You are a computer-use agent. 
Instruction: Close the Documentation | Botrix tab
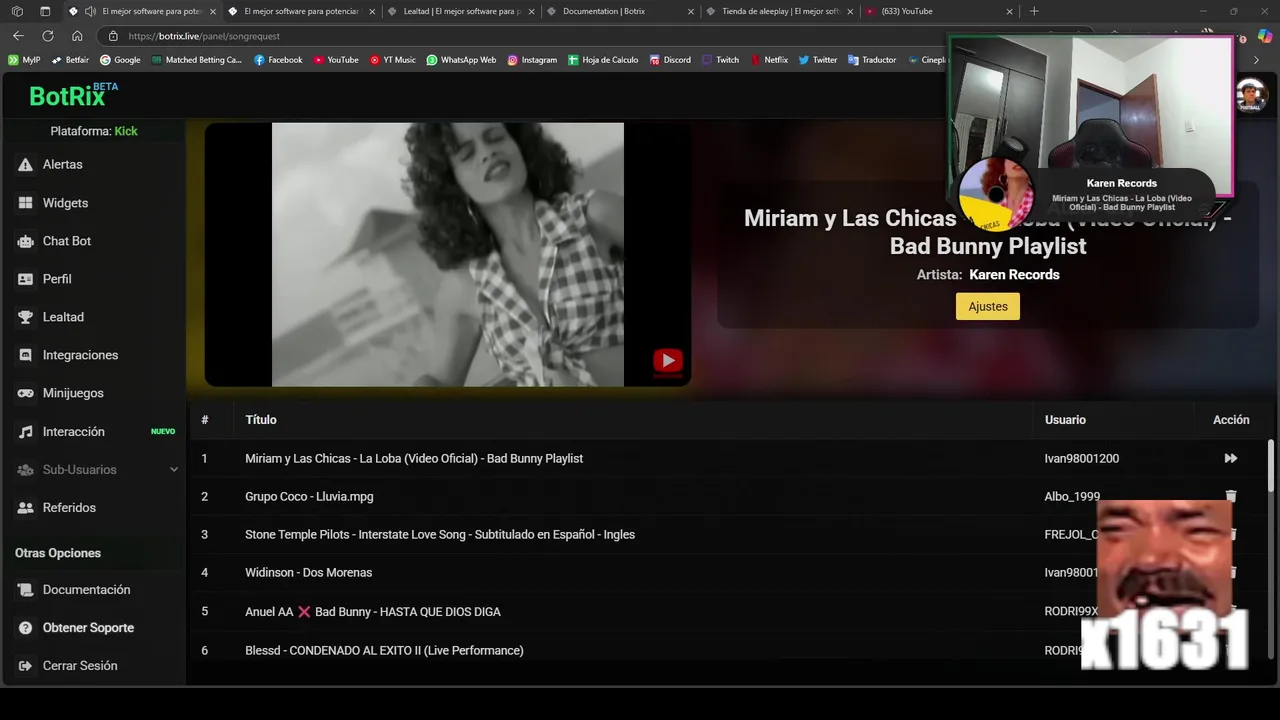pyautogui.click(x=690, y=11)
